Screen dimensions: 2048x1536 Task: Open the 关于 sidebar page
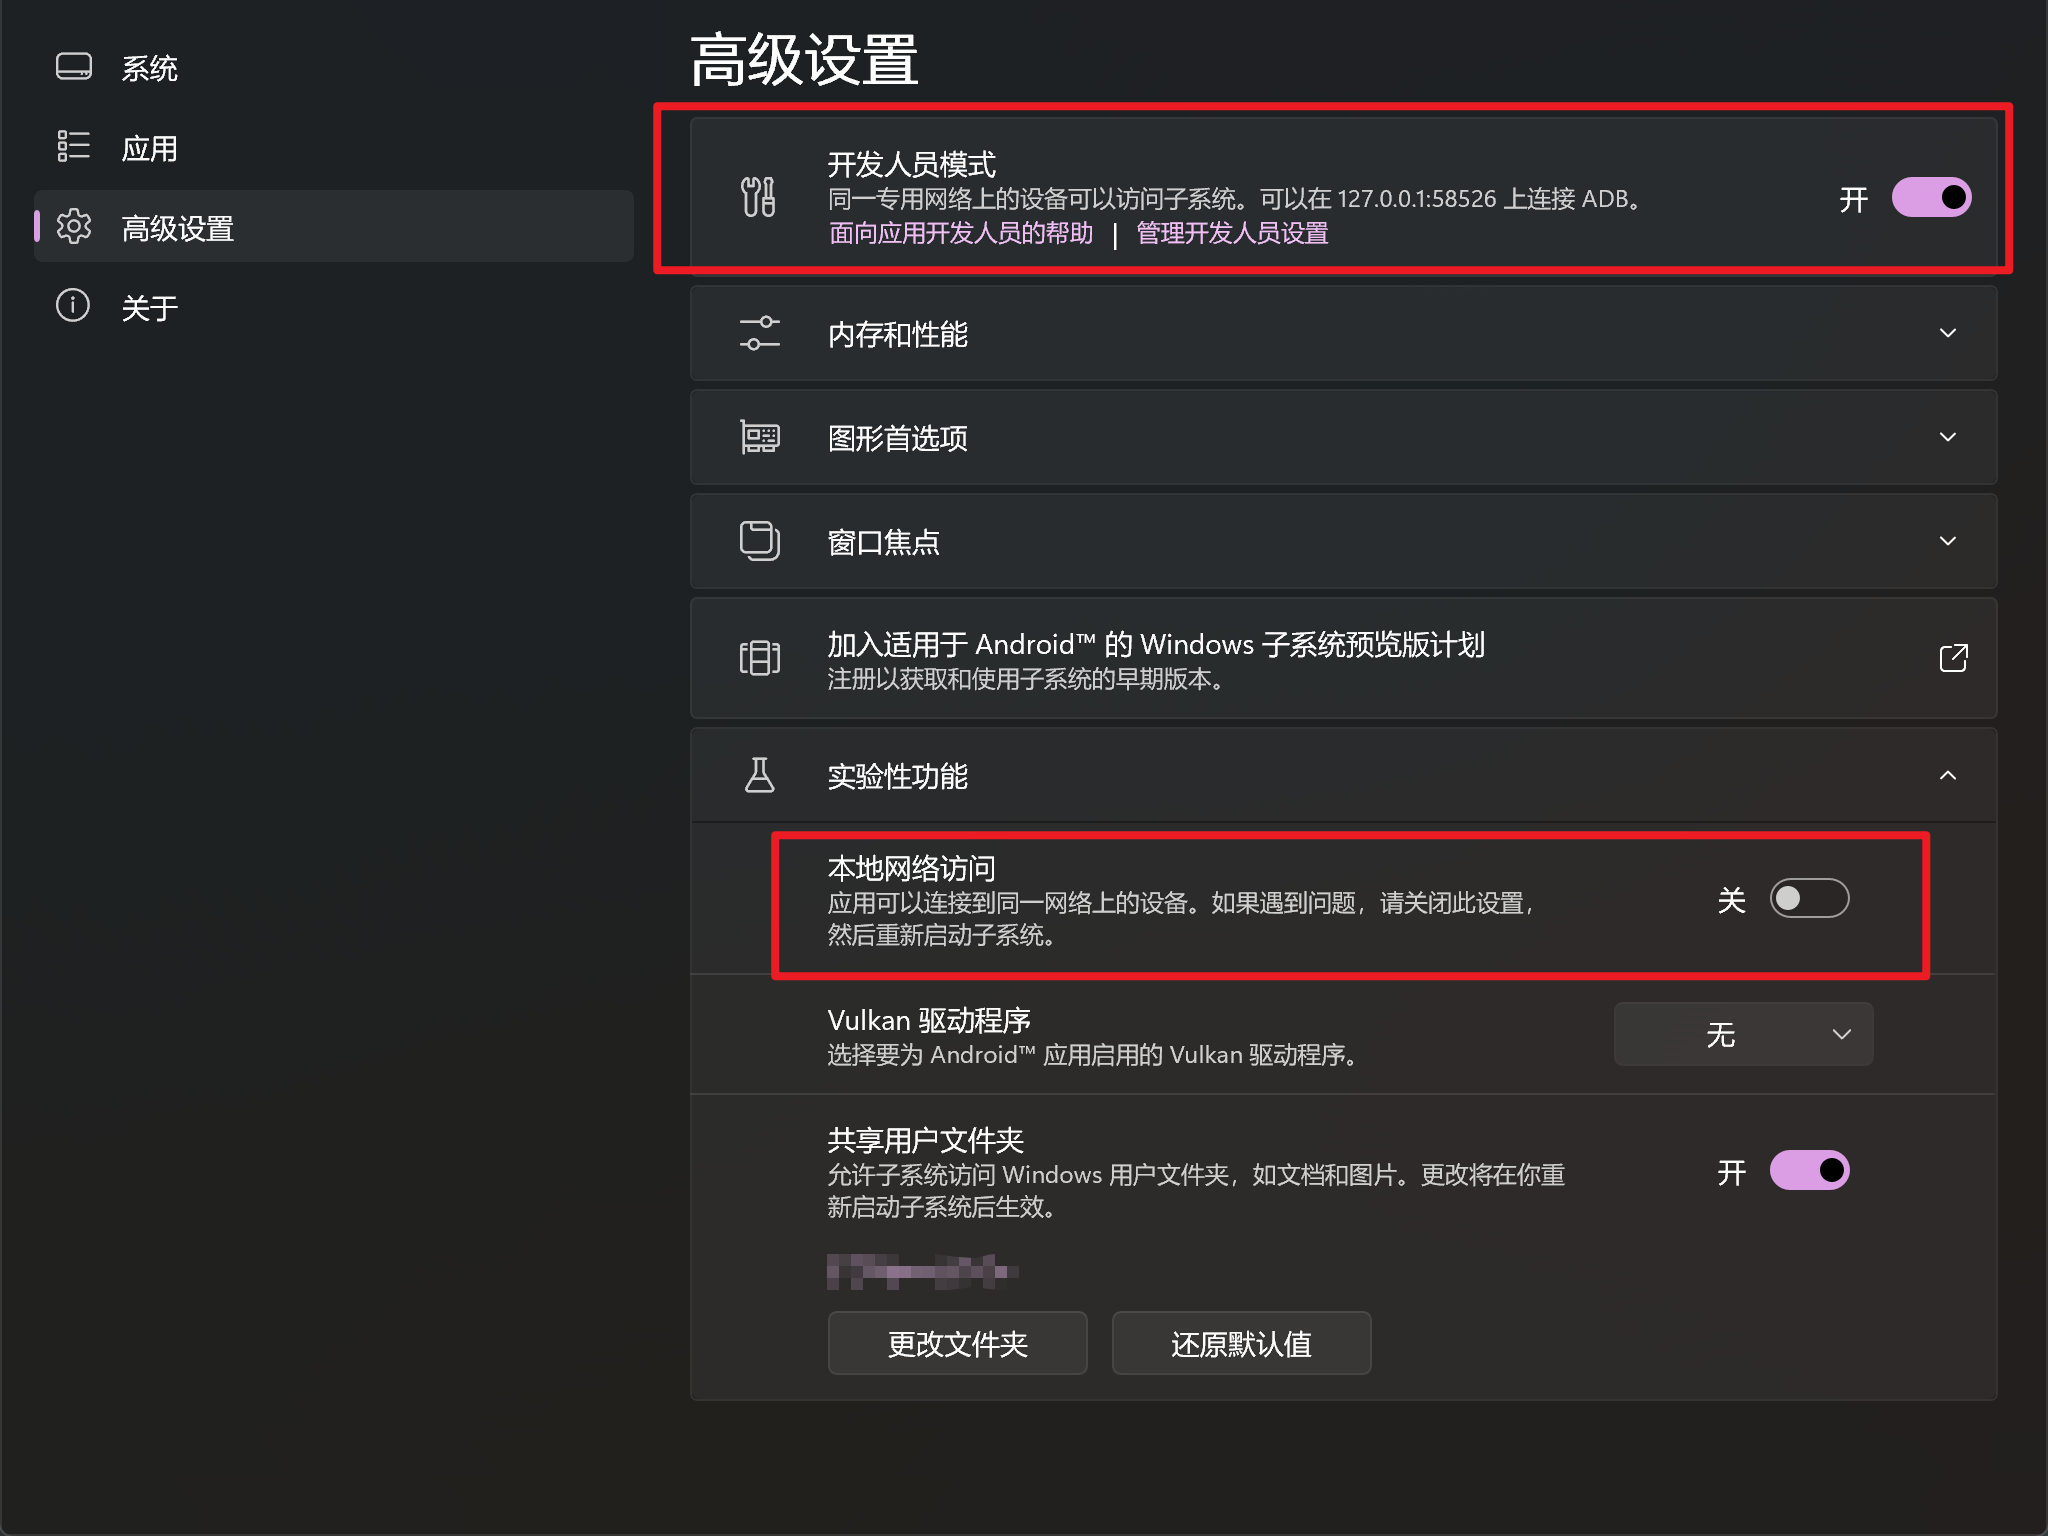(150, 307)
